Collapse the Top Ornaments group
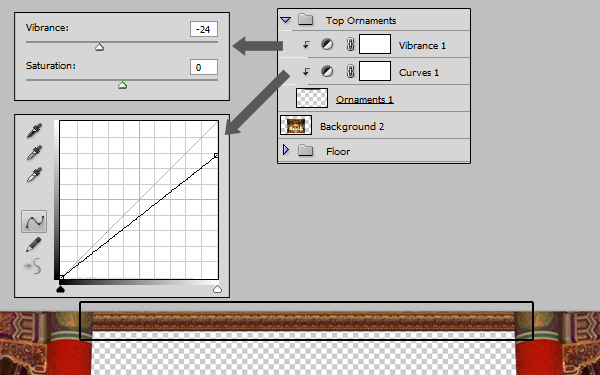 click(x=285, y=20)
